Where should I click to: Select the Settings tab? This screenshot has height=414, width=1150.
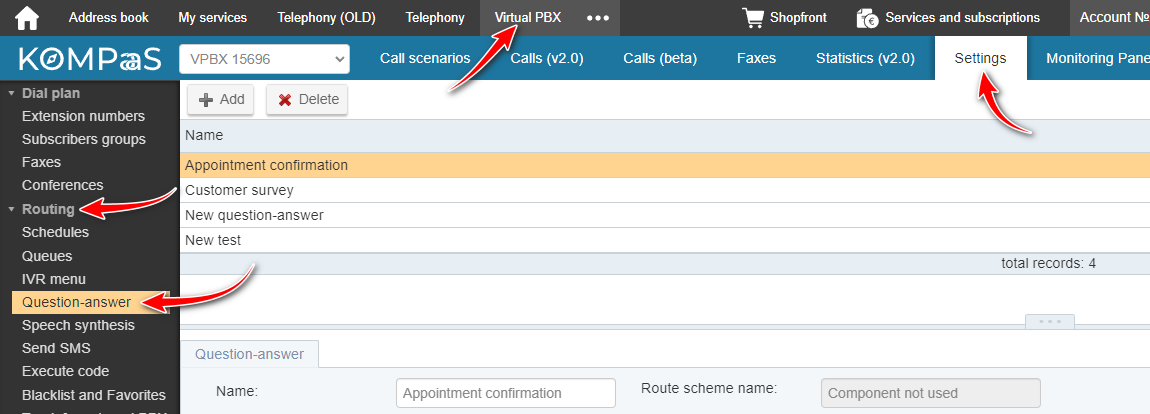[x=981, y=59]
